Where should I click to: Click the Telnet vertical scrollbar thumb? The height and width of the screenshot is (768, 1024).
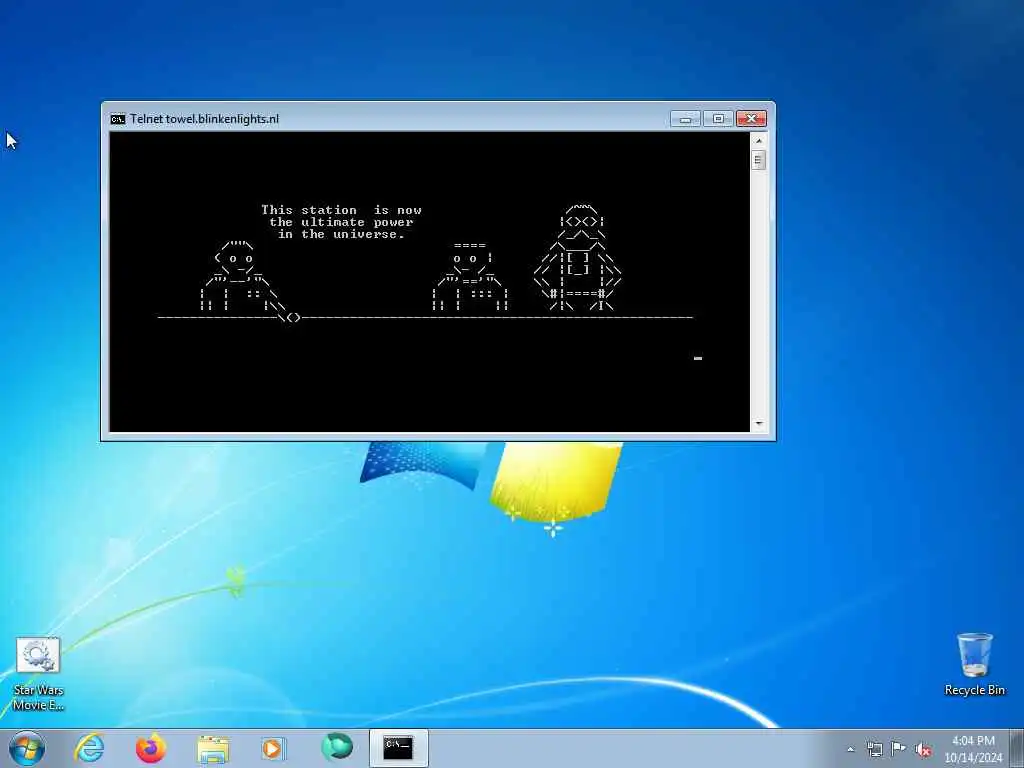coord(759,160)
